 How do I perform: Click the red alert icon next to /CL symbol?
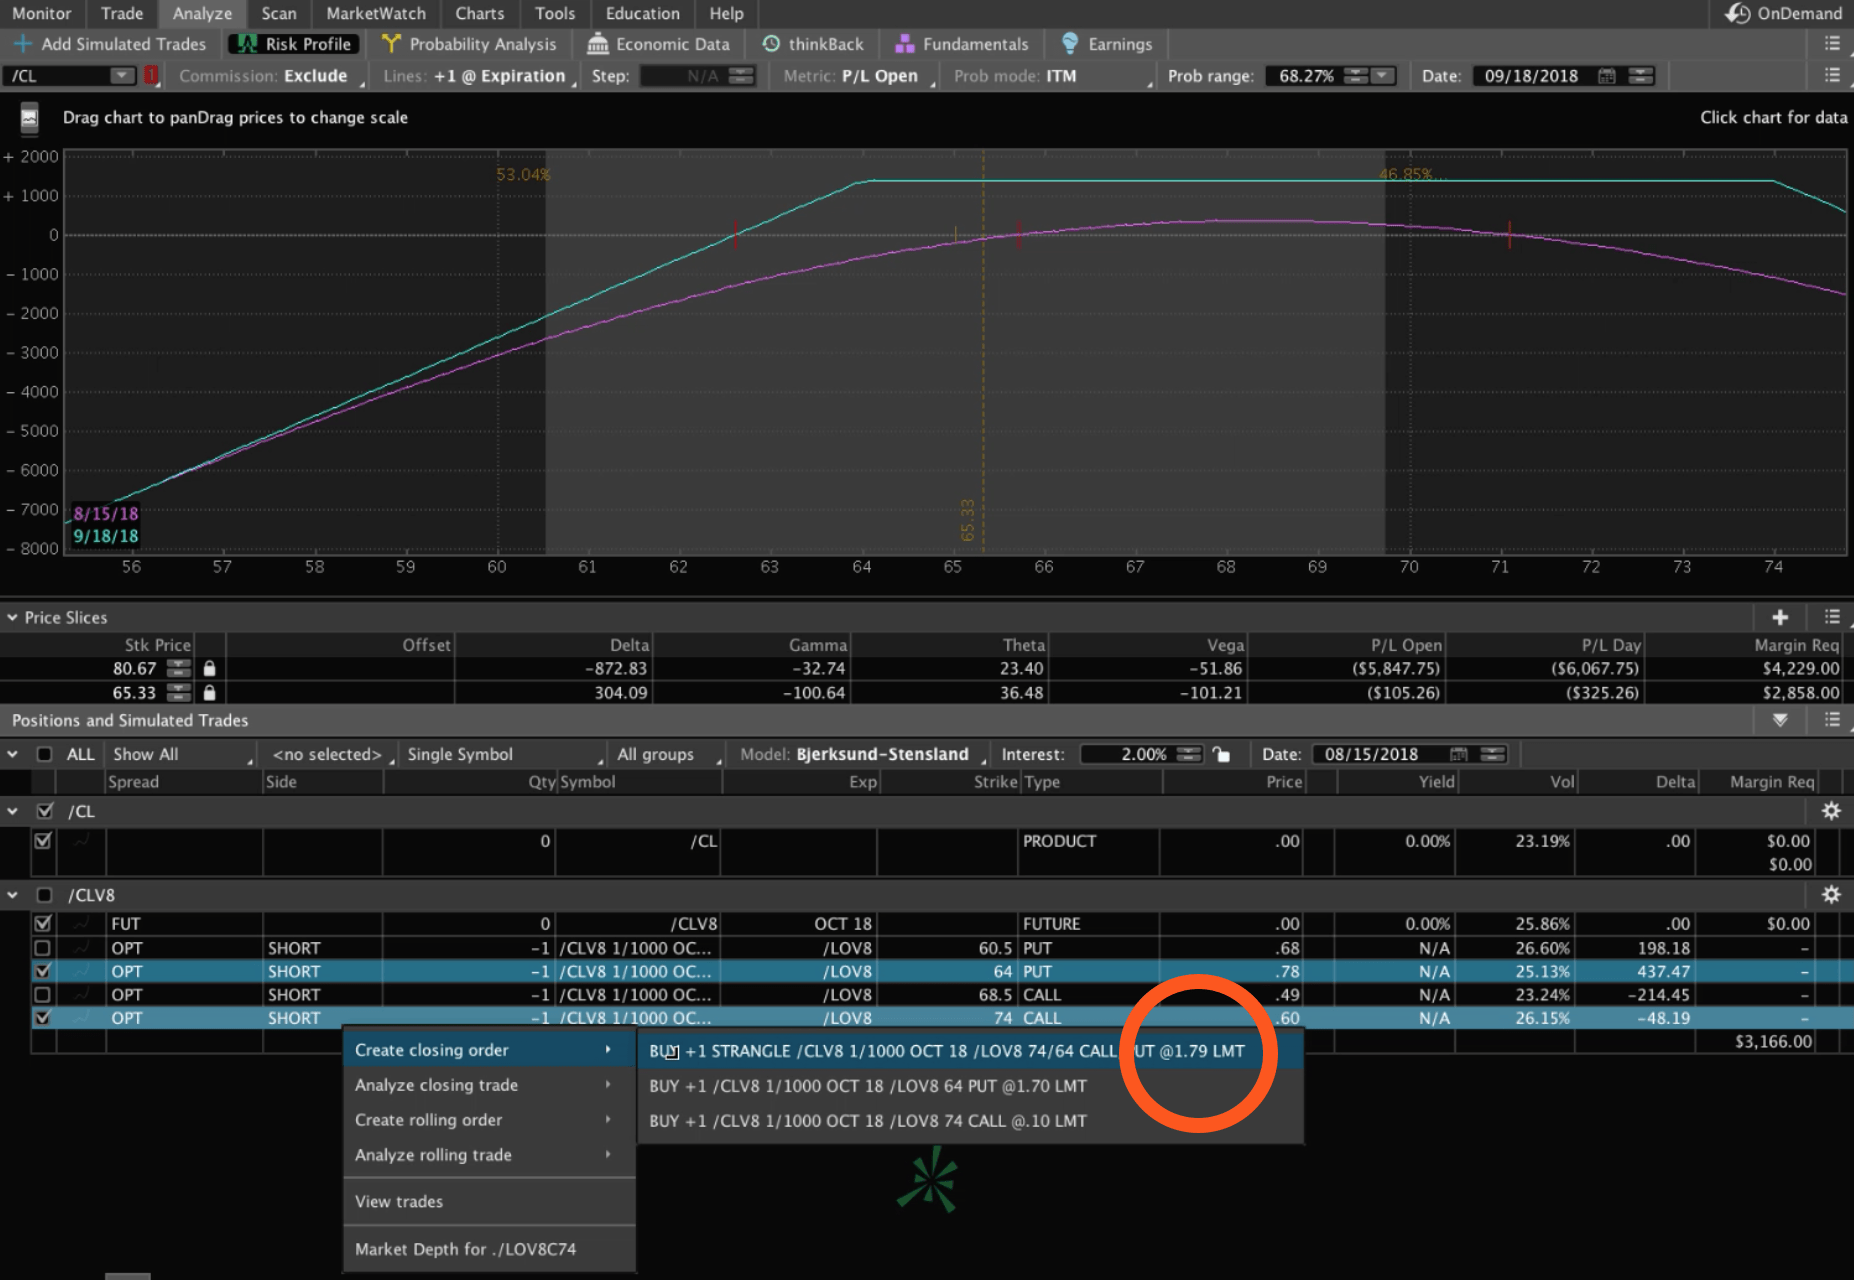(x=151, y=75)
